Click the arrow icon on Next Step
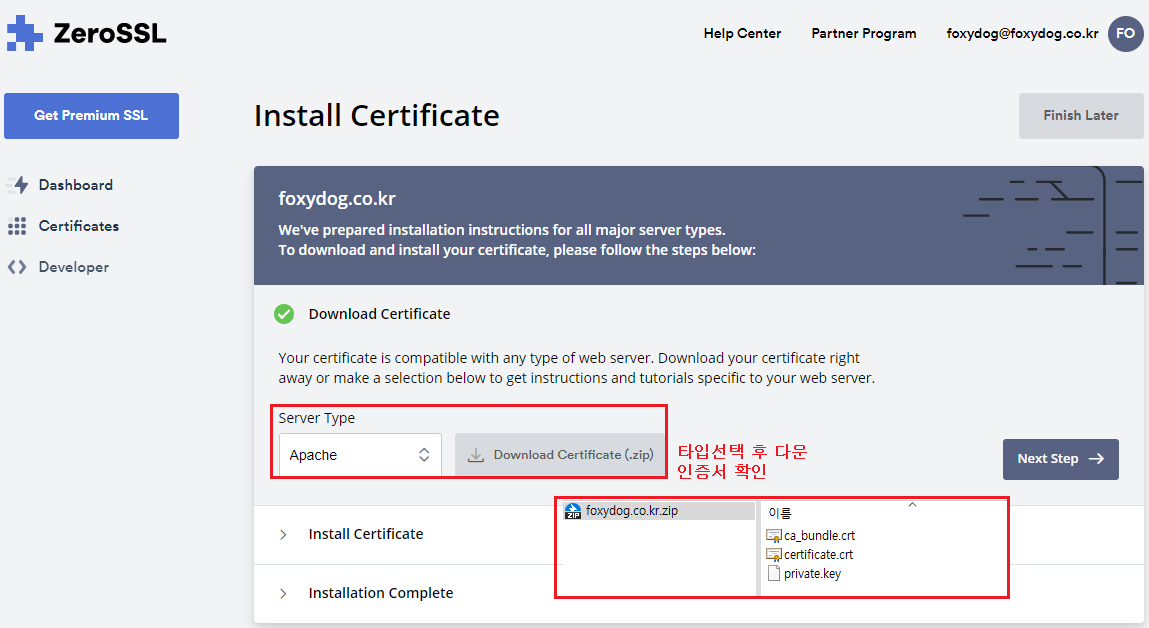The height and width of the screenshot is (628, 1149). (x=1096, y=459)
